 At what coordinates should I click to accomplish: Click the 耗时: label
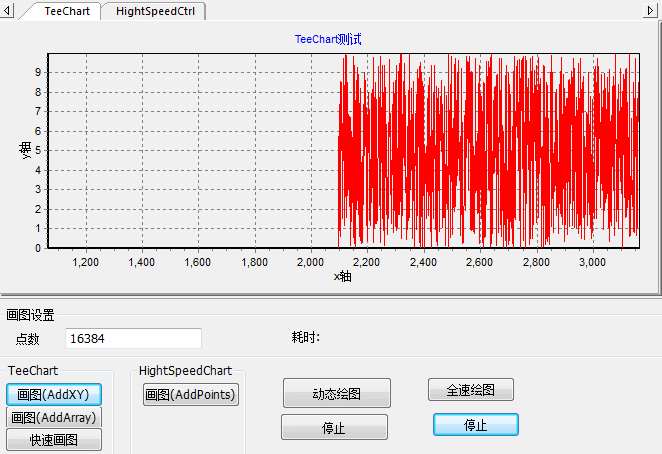pyautogui.click(x=306, y=337)
